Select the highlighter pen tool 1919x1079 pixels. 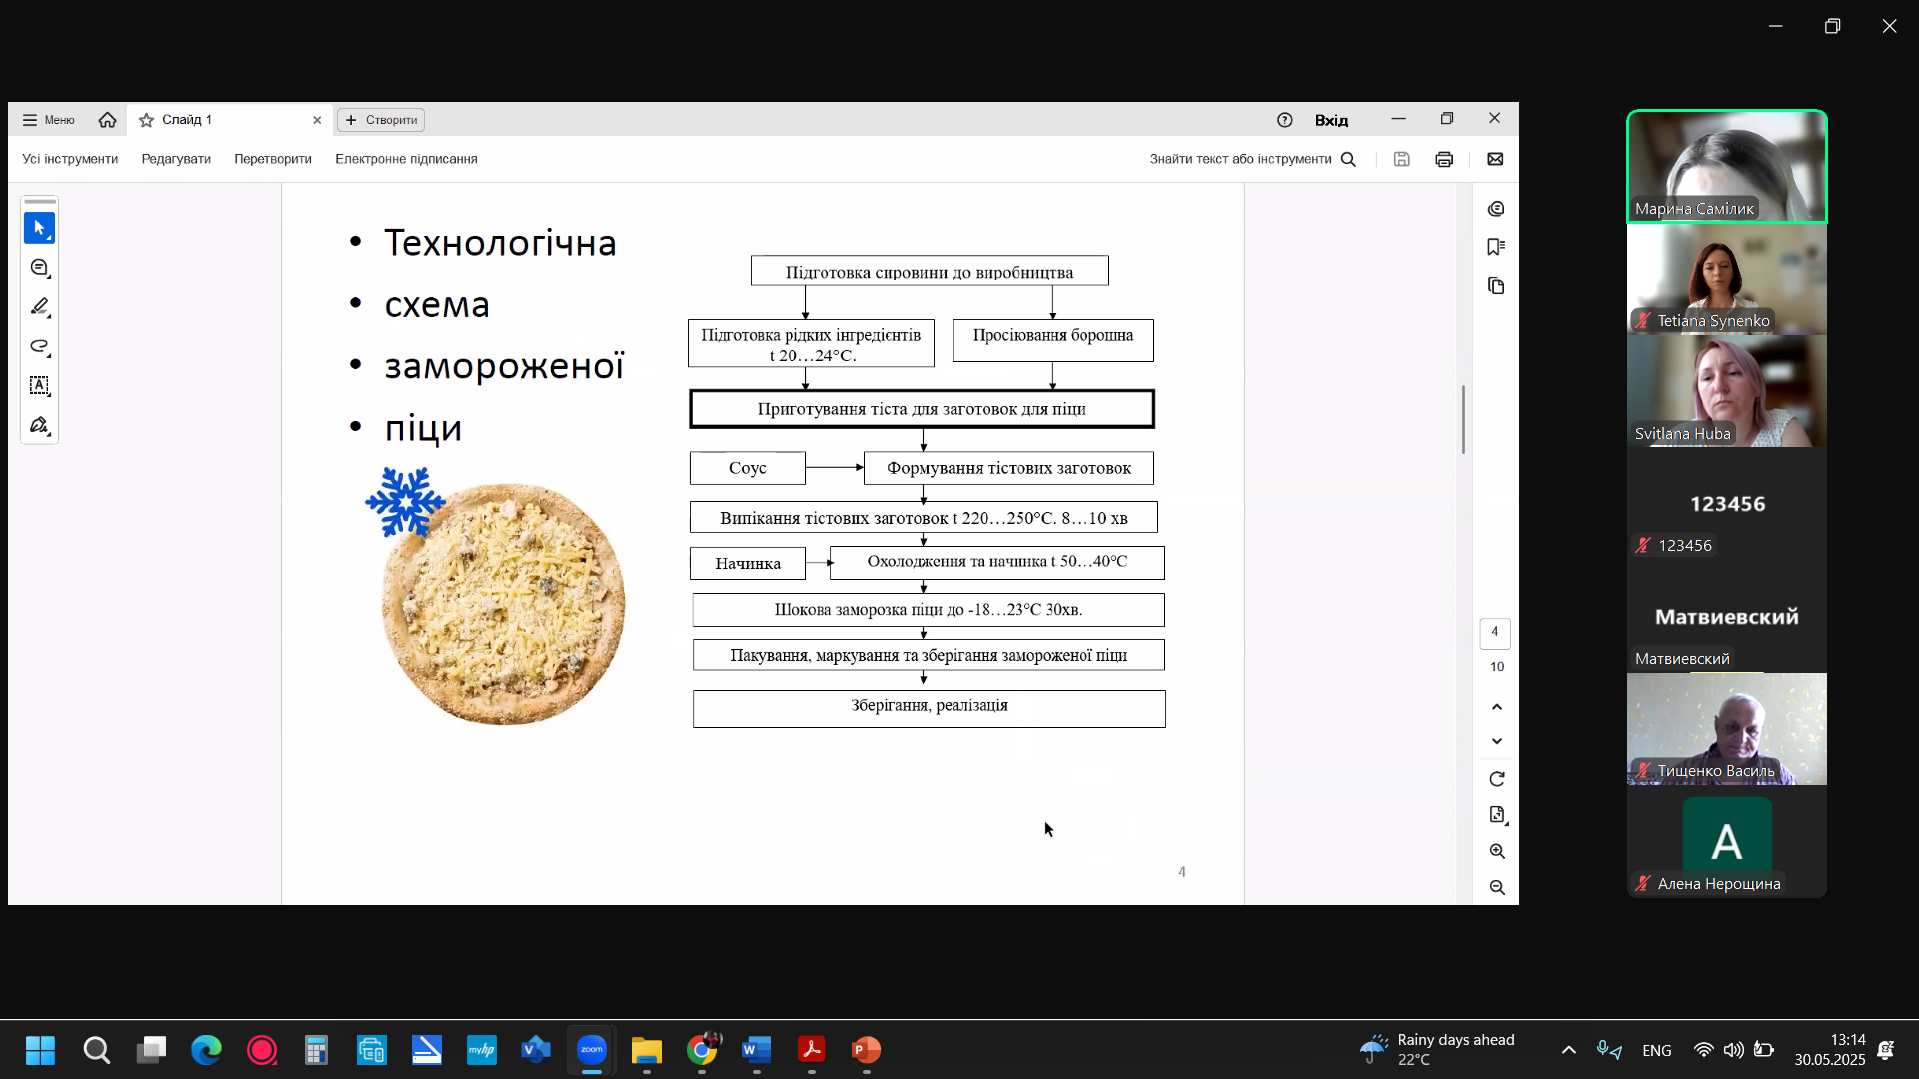(x=39, y=307)
